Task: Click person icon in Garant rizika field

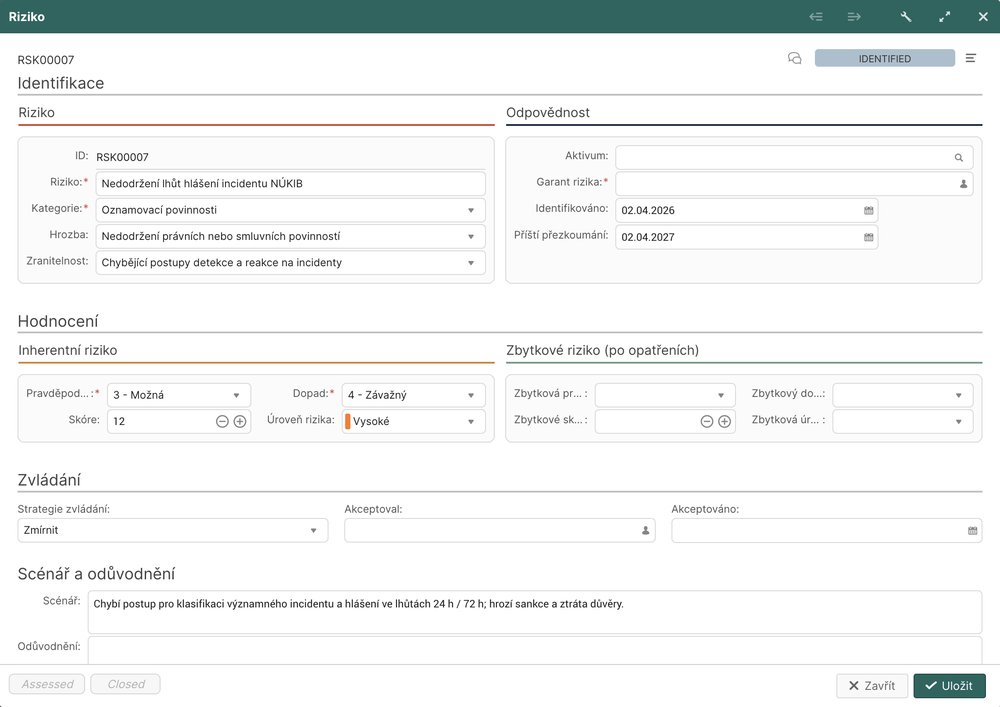Action: click(x=963, y=184)
